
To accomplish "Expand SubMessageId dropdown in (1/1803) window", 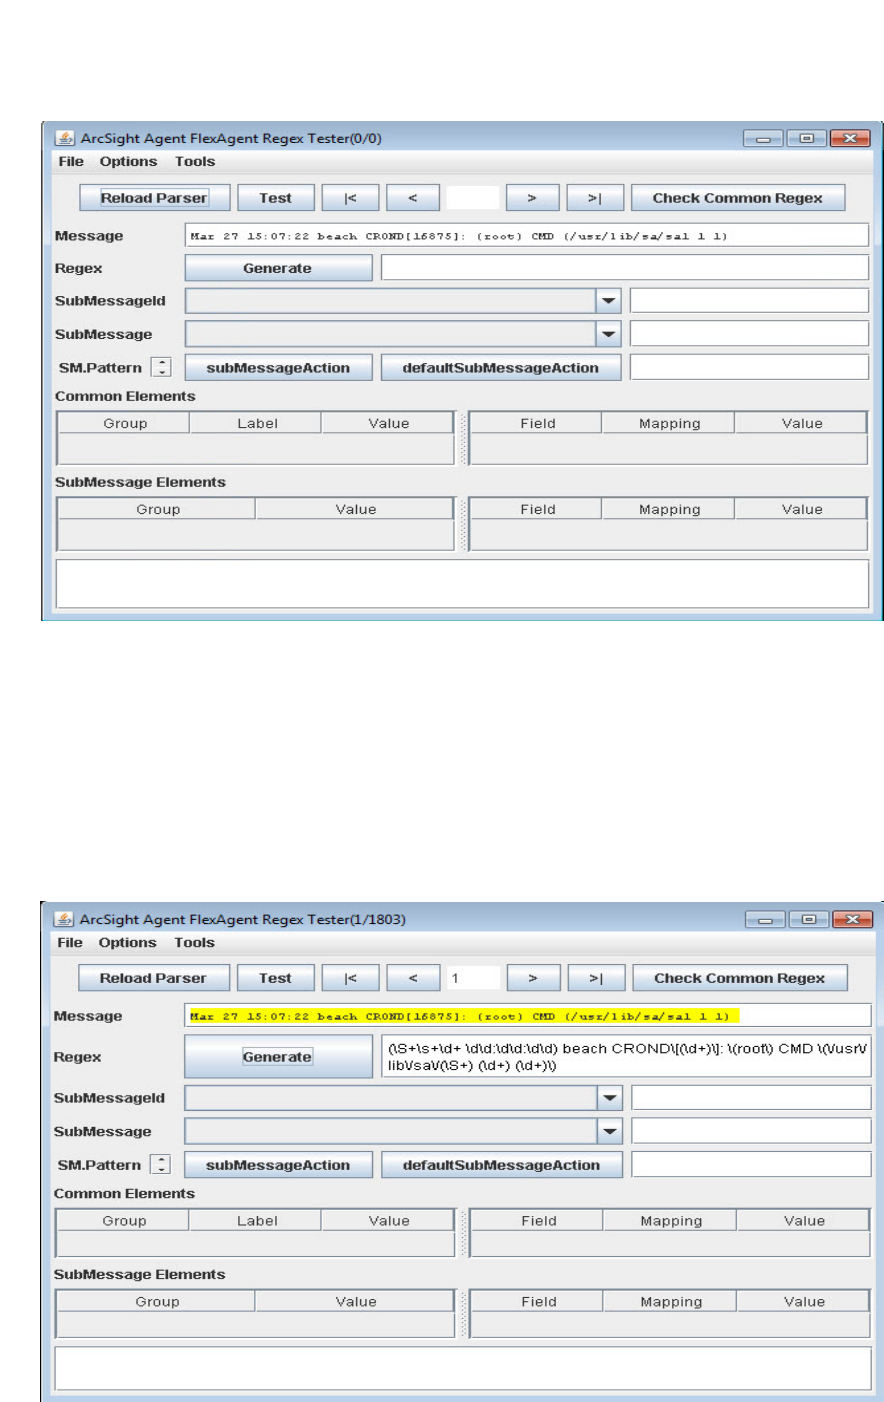I will coord(609,1098).
